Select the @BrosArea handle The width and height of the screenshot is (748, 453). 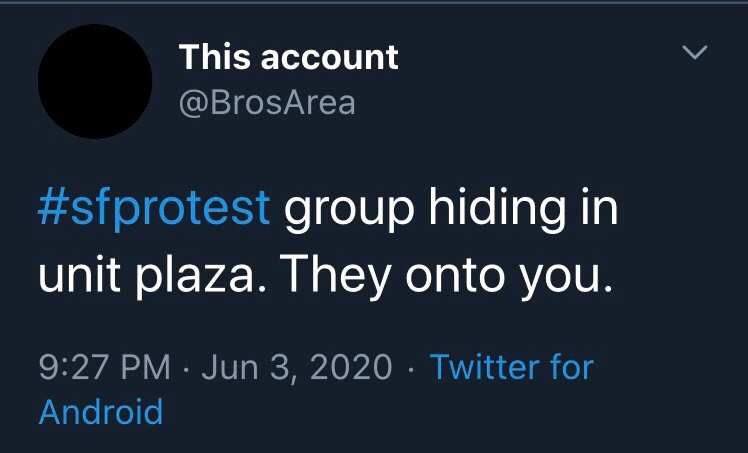coord(267,102)
